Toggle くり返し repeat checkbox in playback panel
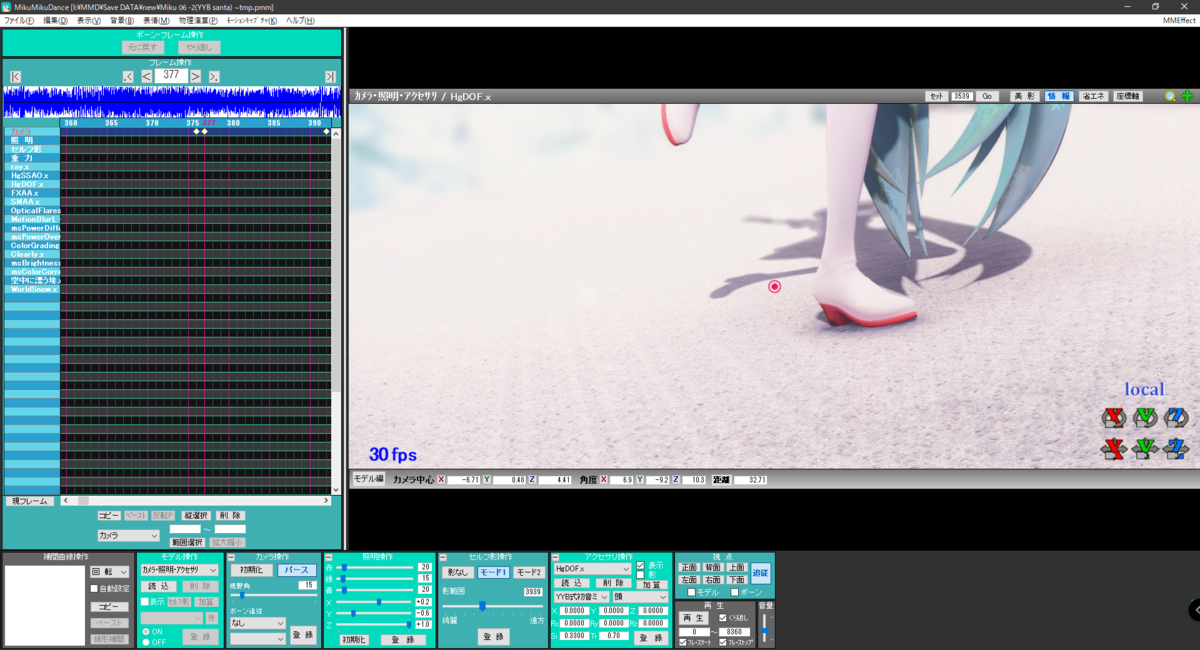This screenshot has width=1200, height=650. (723, 618)
